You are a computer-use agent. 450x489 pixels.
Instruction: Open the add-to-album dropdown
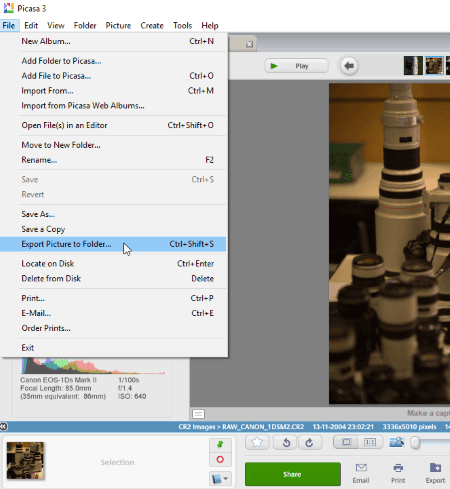(220, 479)
